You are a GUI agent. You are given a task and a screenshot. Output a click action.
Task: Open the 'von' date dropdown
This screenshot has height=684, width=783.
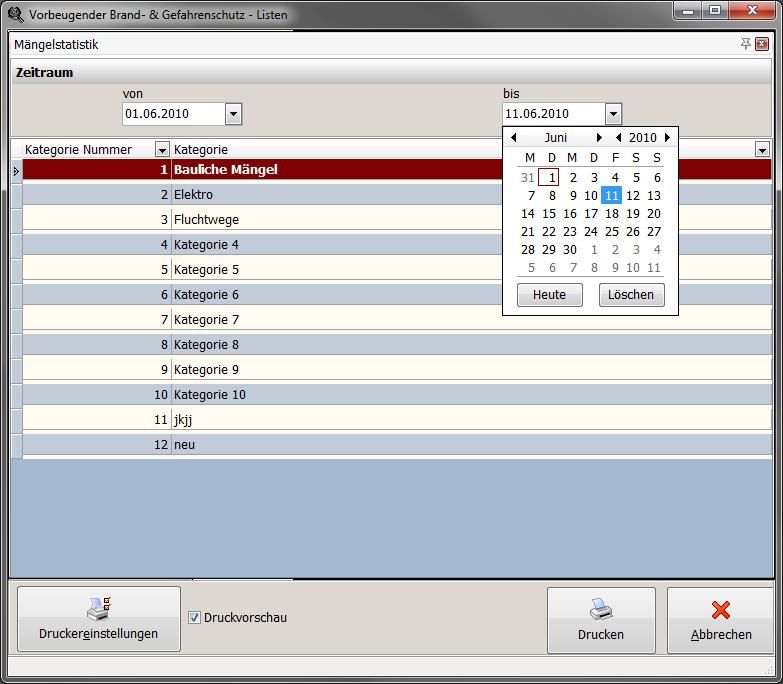233,114
